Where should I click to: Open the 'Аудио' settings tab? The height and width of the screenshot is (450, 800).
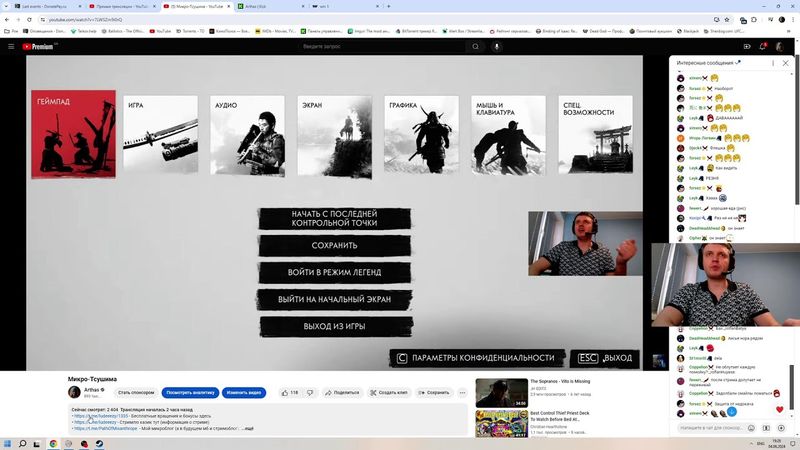pos(247,136)
